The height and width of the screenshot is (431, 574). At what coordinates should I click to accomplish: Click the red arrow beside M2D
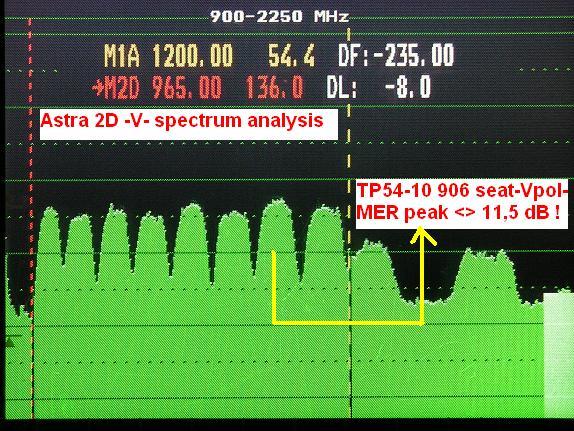[98, 87]
